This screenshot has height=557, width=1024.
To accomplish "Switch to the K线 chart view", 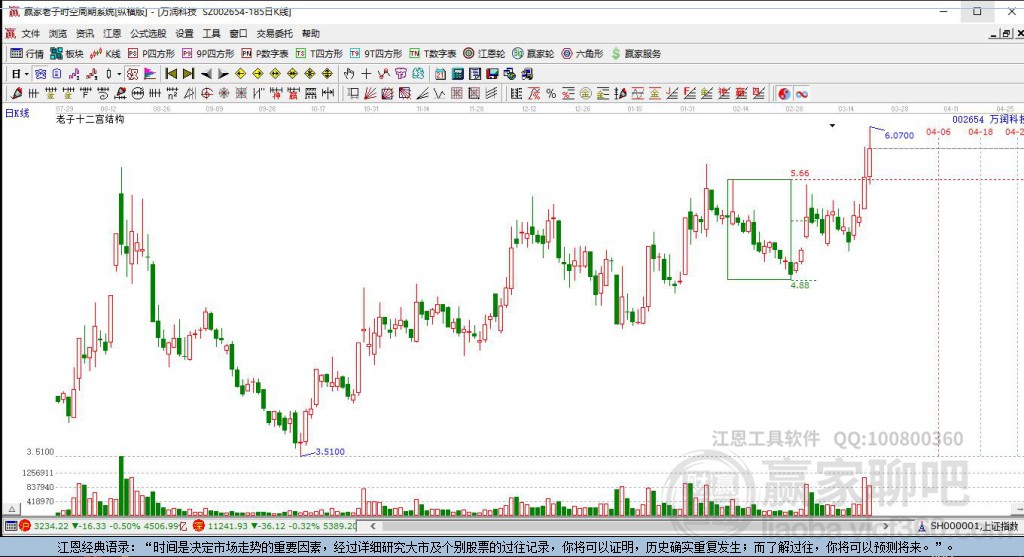I will click(x=105, y=54).
